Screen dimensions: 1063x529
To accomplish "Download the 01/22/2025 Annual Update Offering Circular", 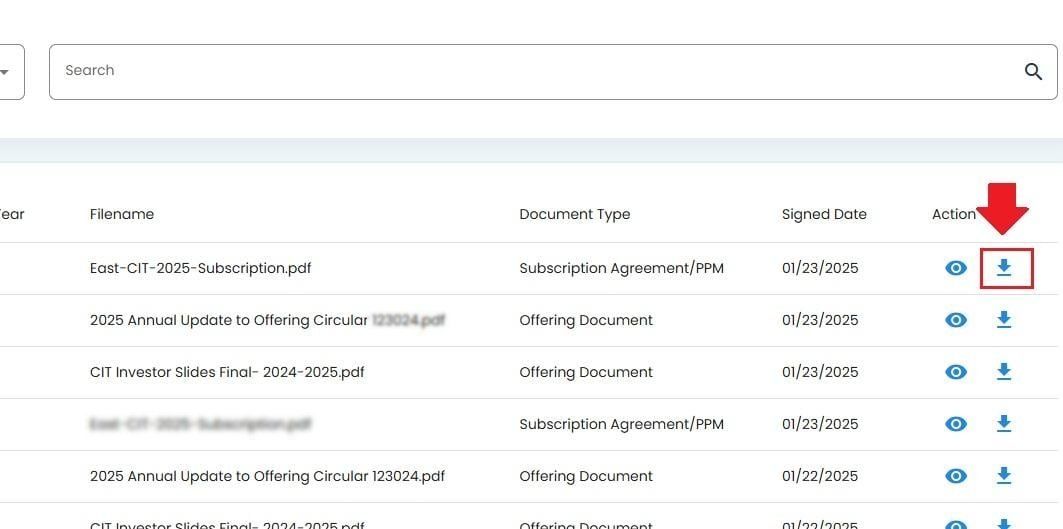I will pos(1004,476).
